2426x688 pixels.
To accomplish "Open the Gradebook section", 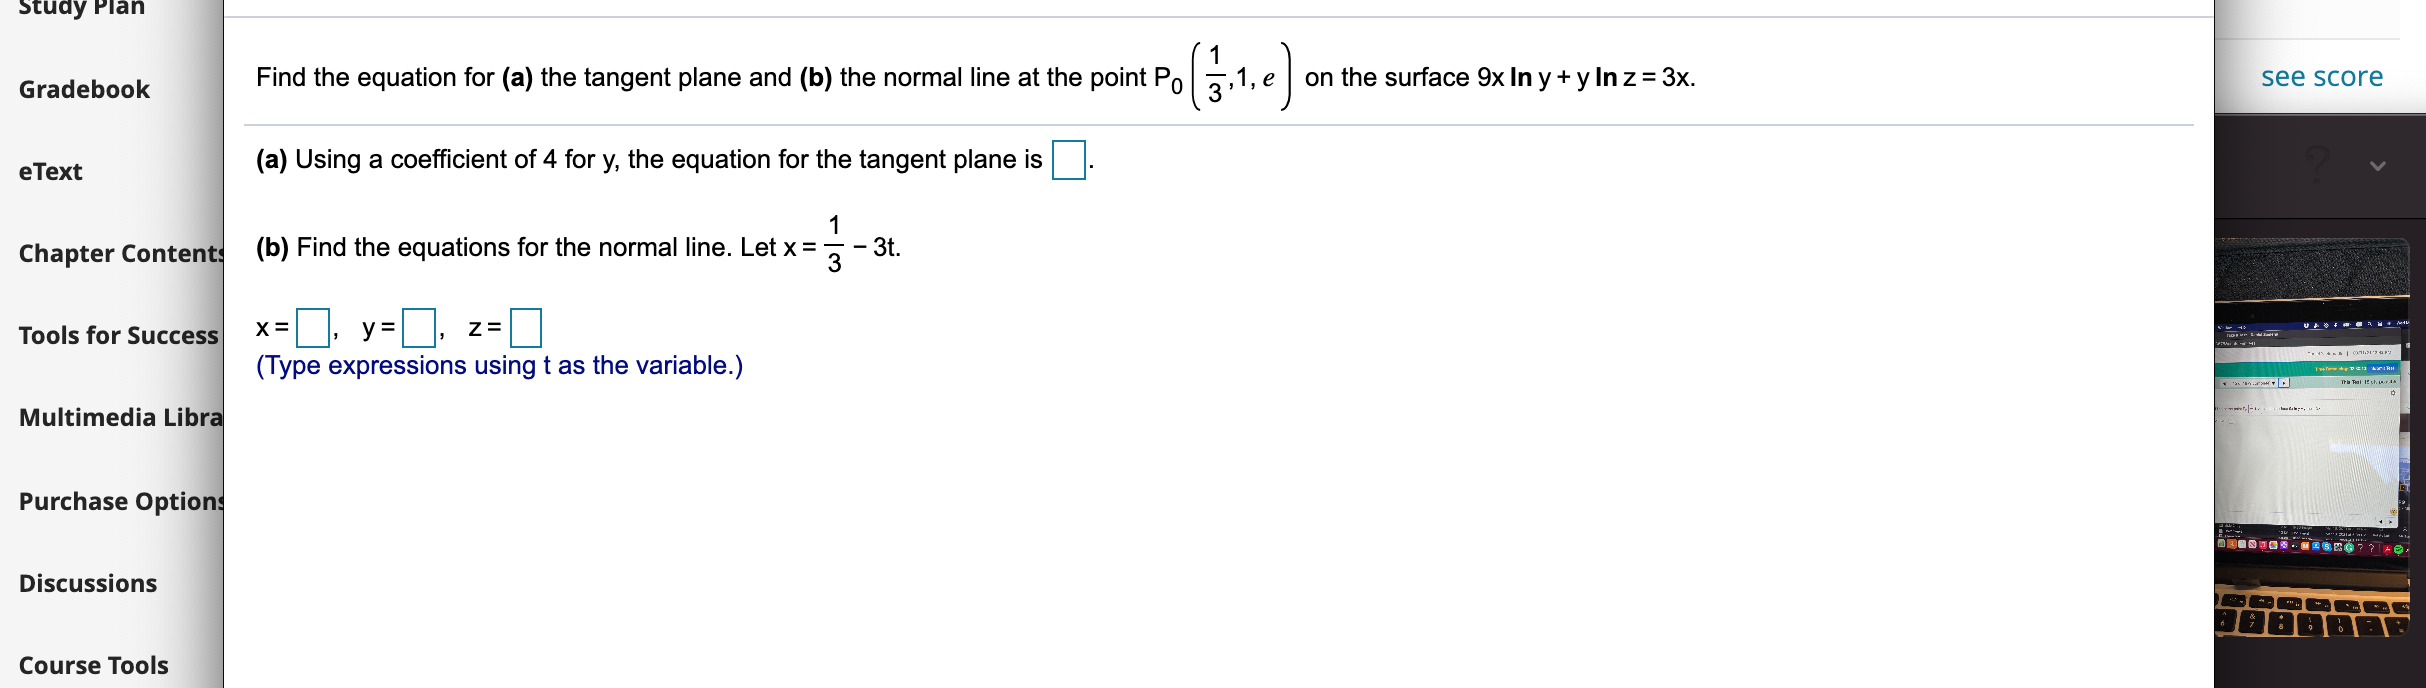I will (85, 89).
